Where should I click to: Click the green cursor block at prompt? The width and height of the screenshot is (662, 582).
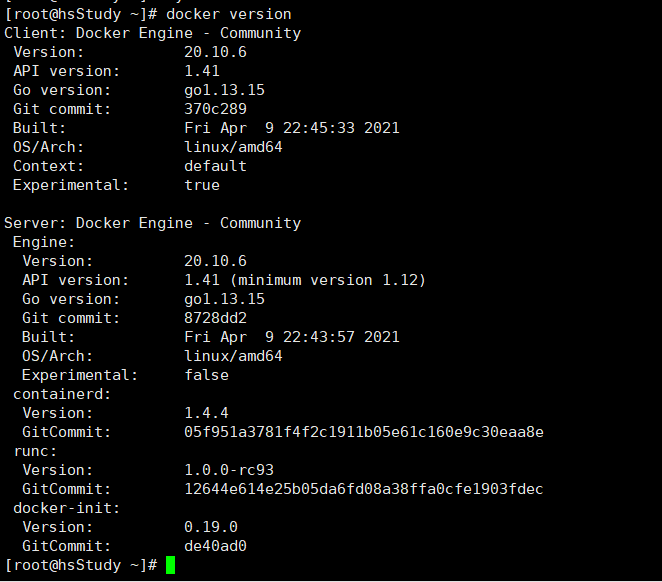coord(170,565)
